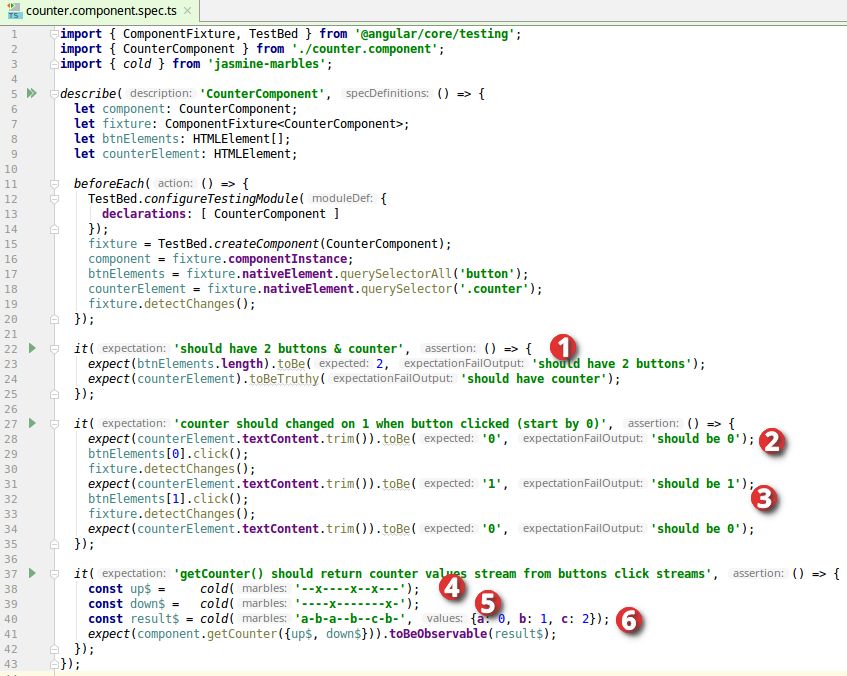Viewport: 847px width, 676px height.
Task: Collapse the describe block at line 5
Action: point(54,94)
